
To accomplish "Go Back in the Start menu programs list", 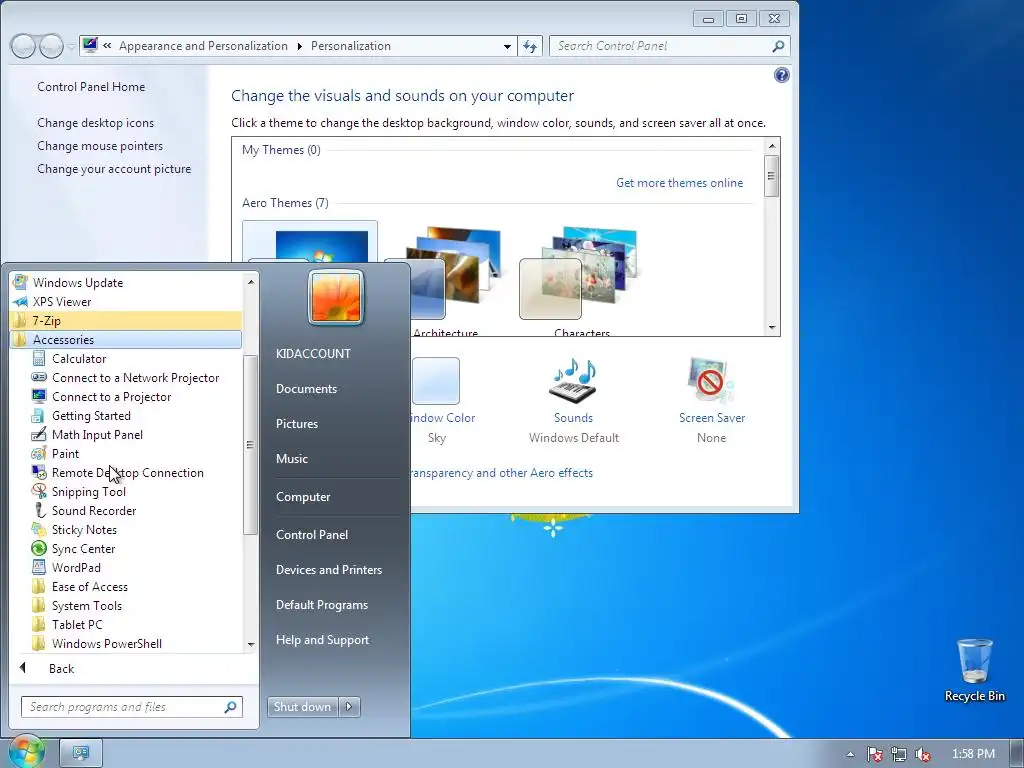I will [x=61, y=668].
